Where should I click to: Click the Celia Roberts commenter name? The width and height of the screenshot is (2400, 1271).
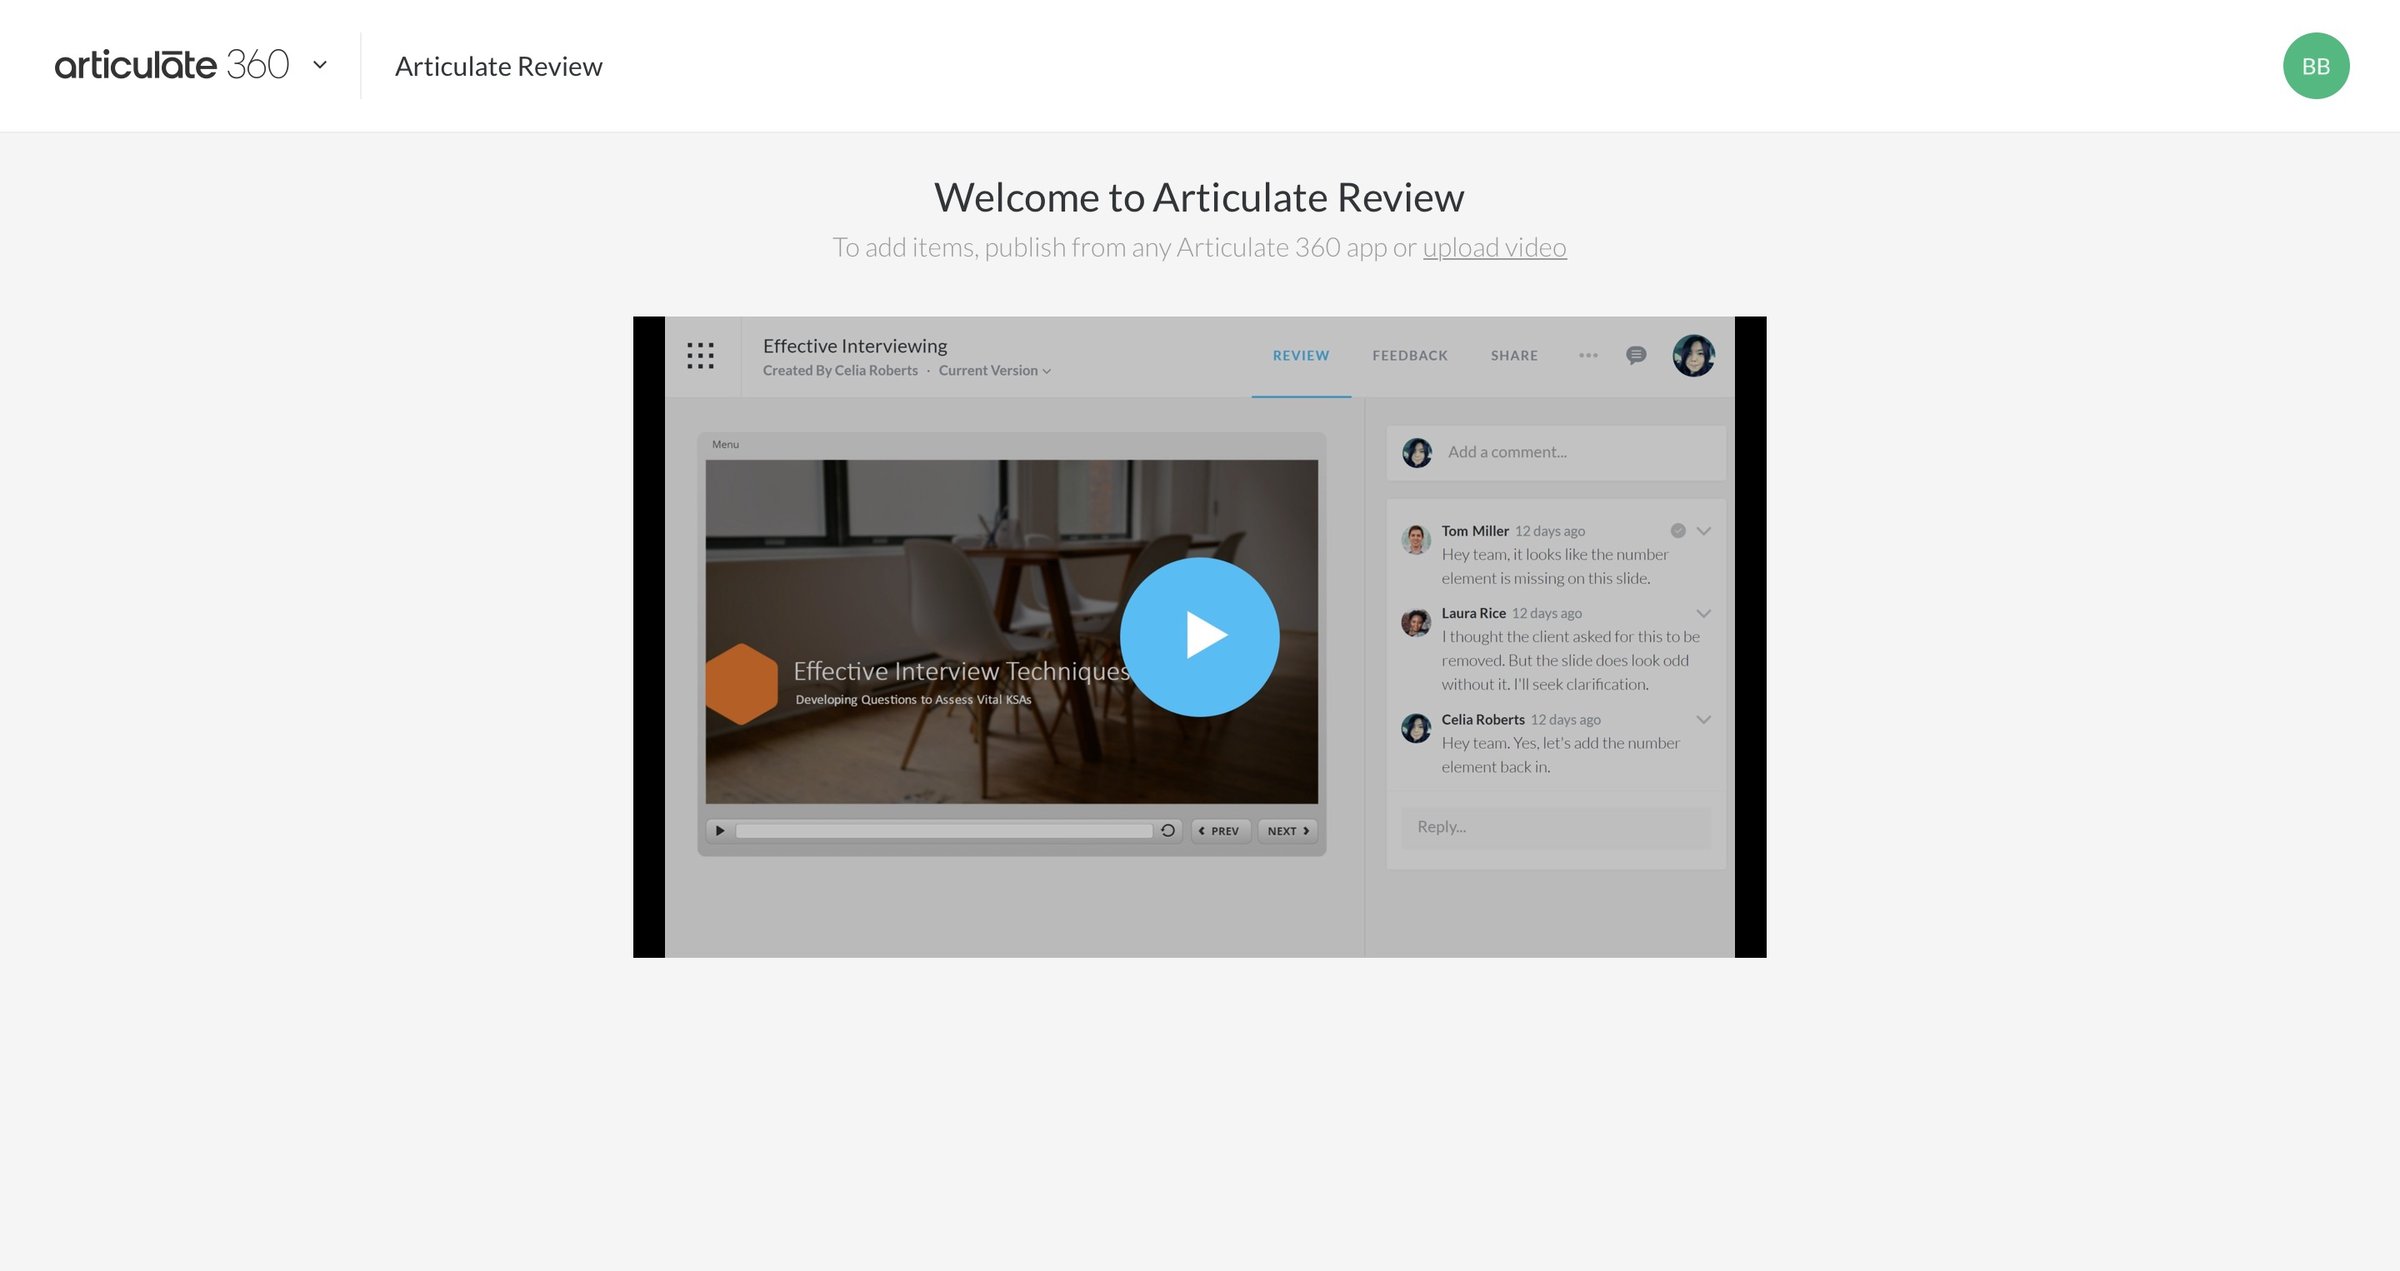point(1483,720)
